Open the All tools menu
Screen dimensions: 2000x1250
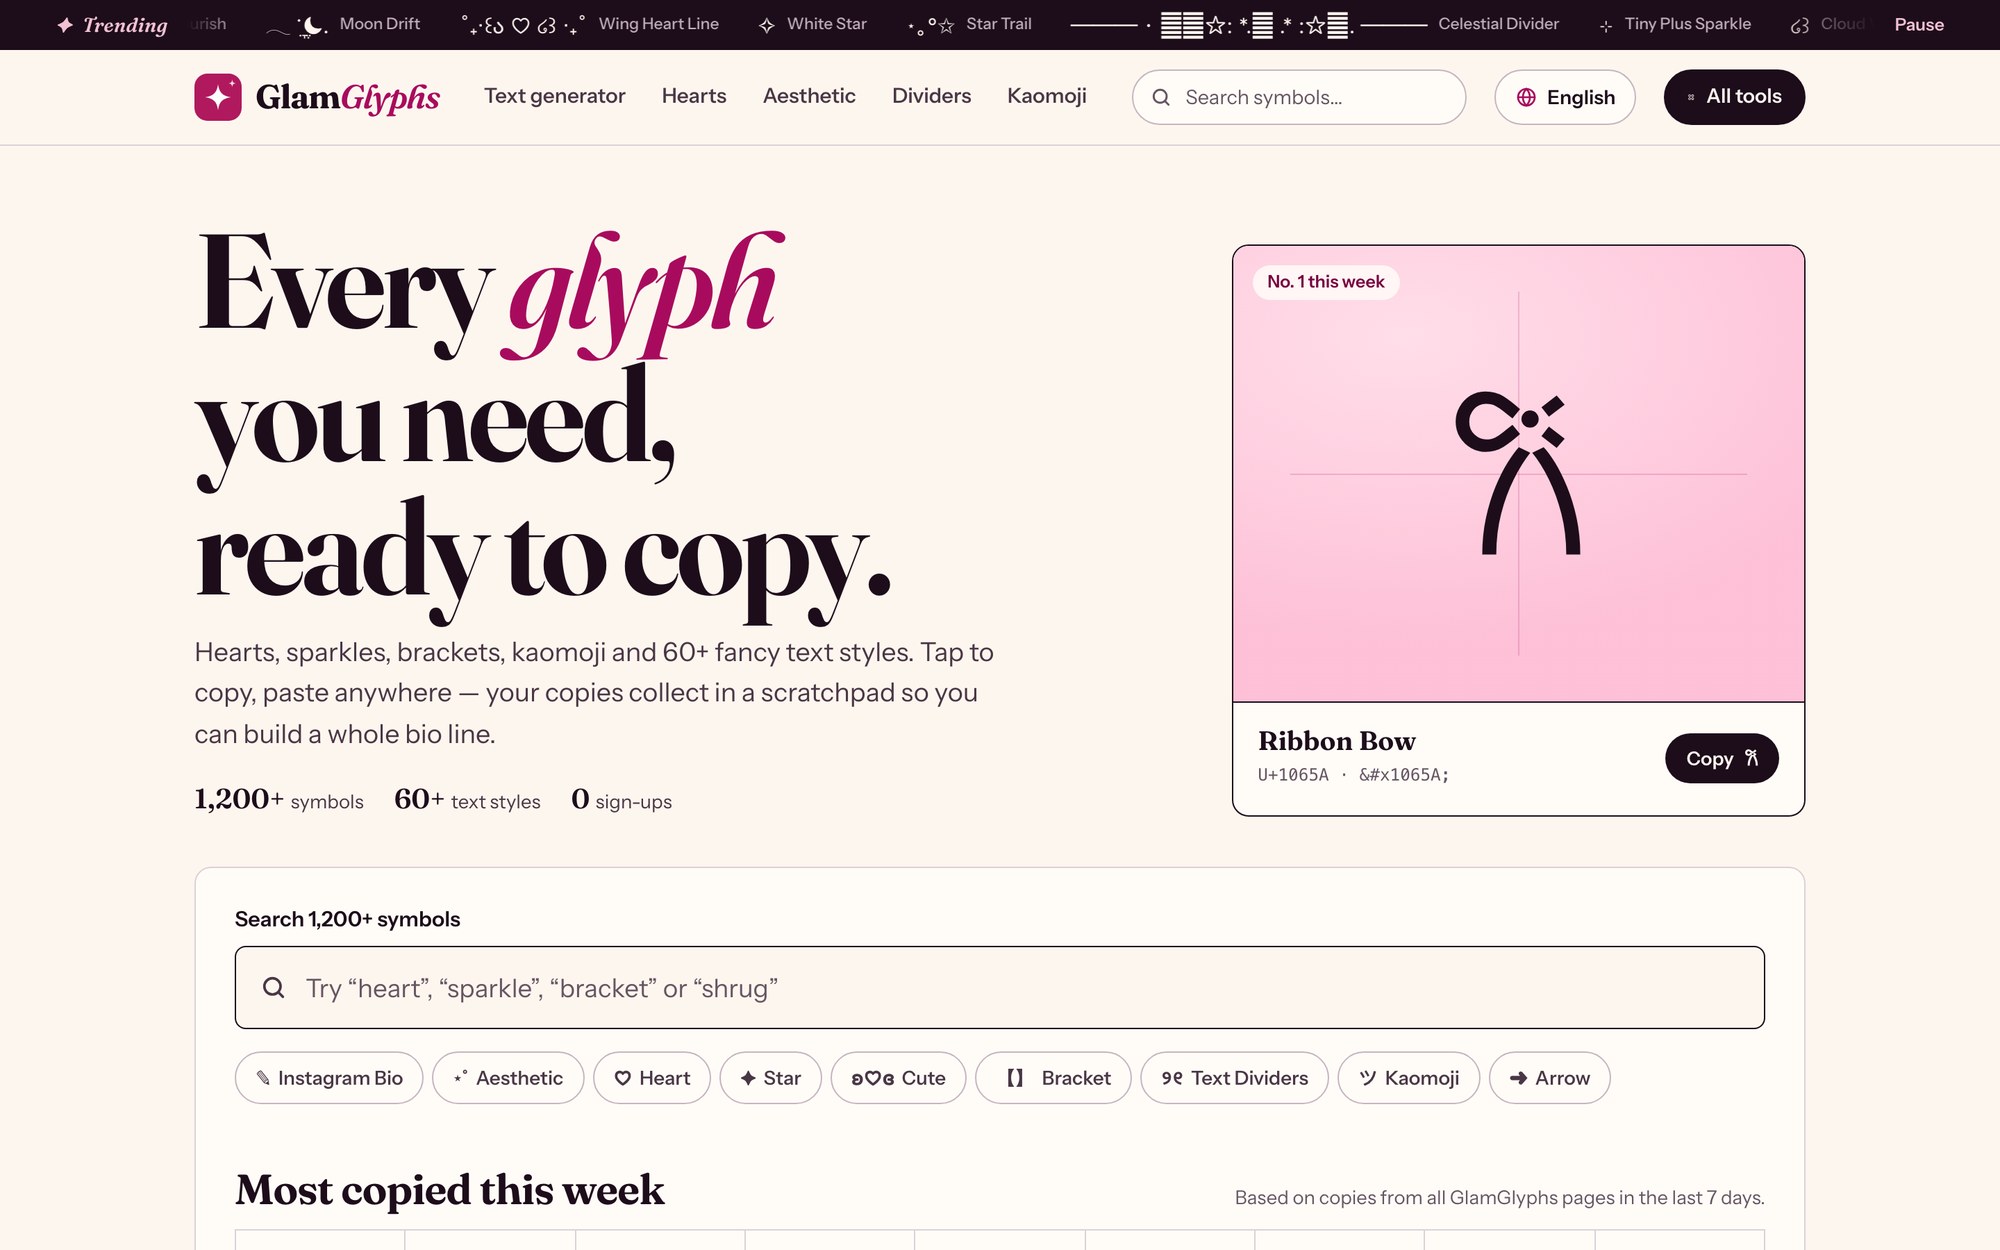tap(1734, 97)
